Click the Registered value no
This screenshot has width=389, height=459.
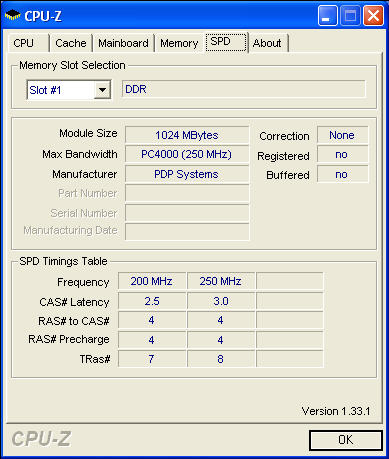click(343, 154)
